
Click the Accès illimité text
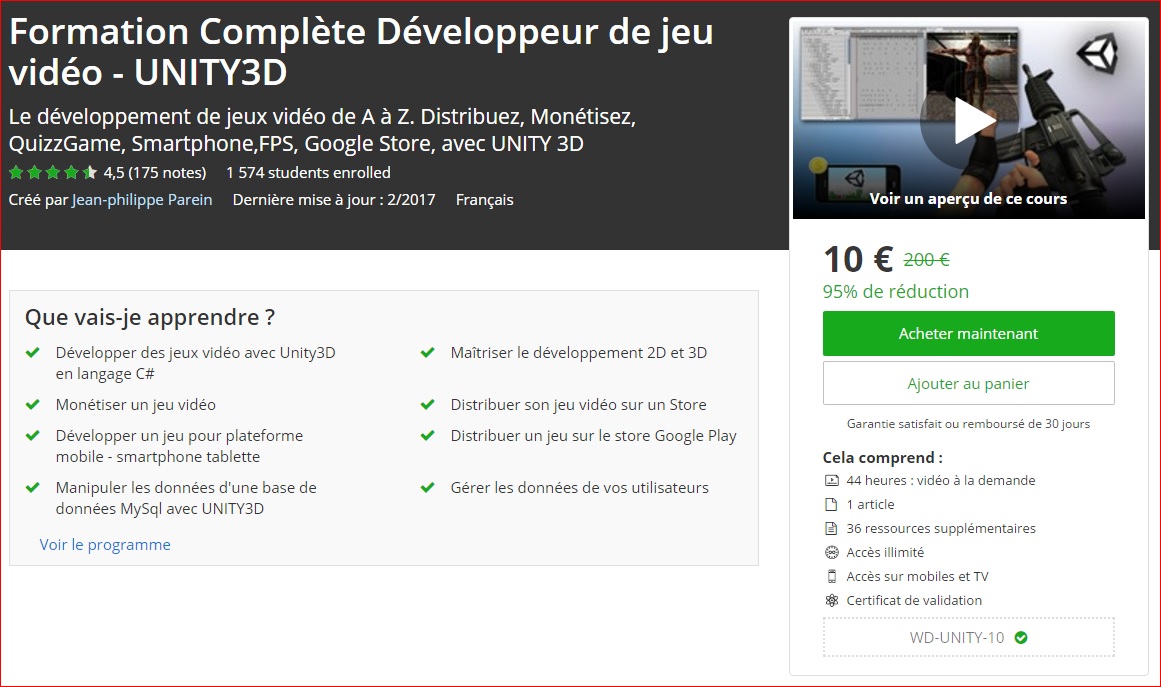886,552
